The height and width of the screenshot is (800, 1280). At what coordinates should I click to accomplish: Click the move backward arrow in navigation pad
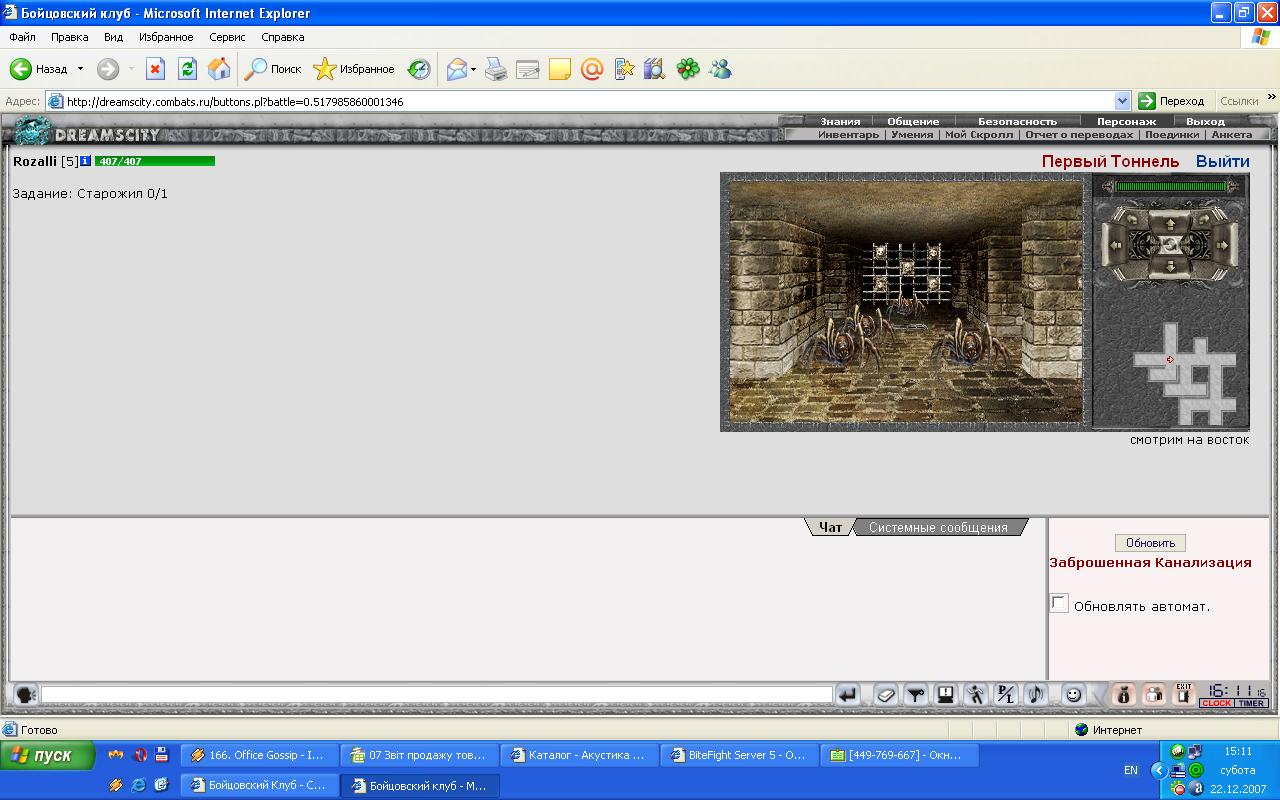(1170, 266)
